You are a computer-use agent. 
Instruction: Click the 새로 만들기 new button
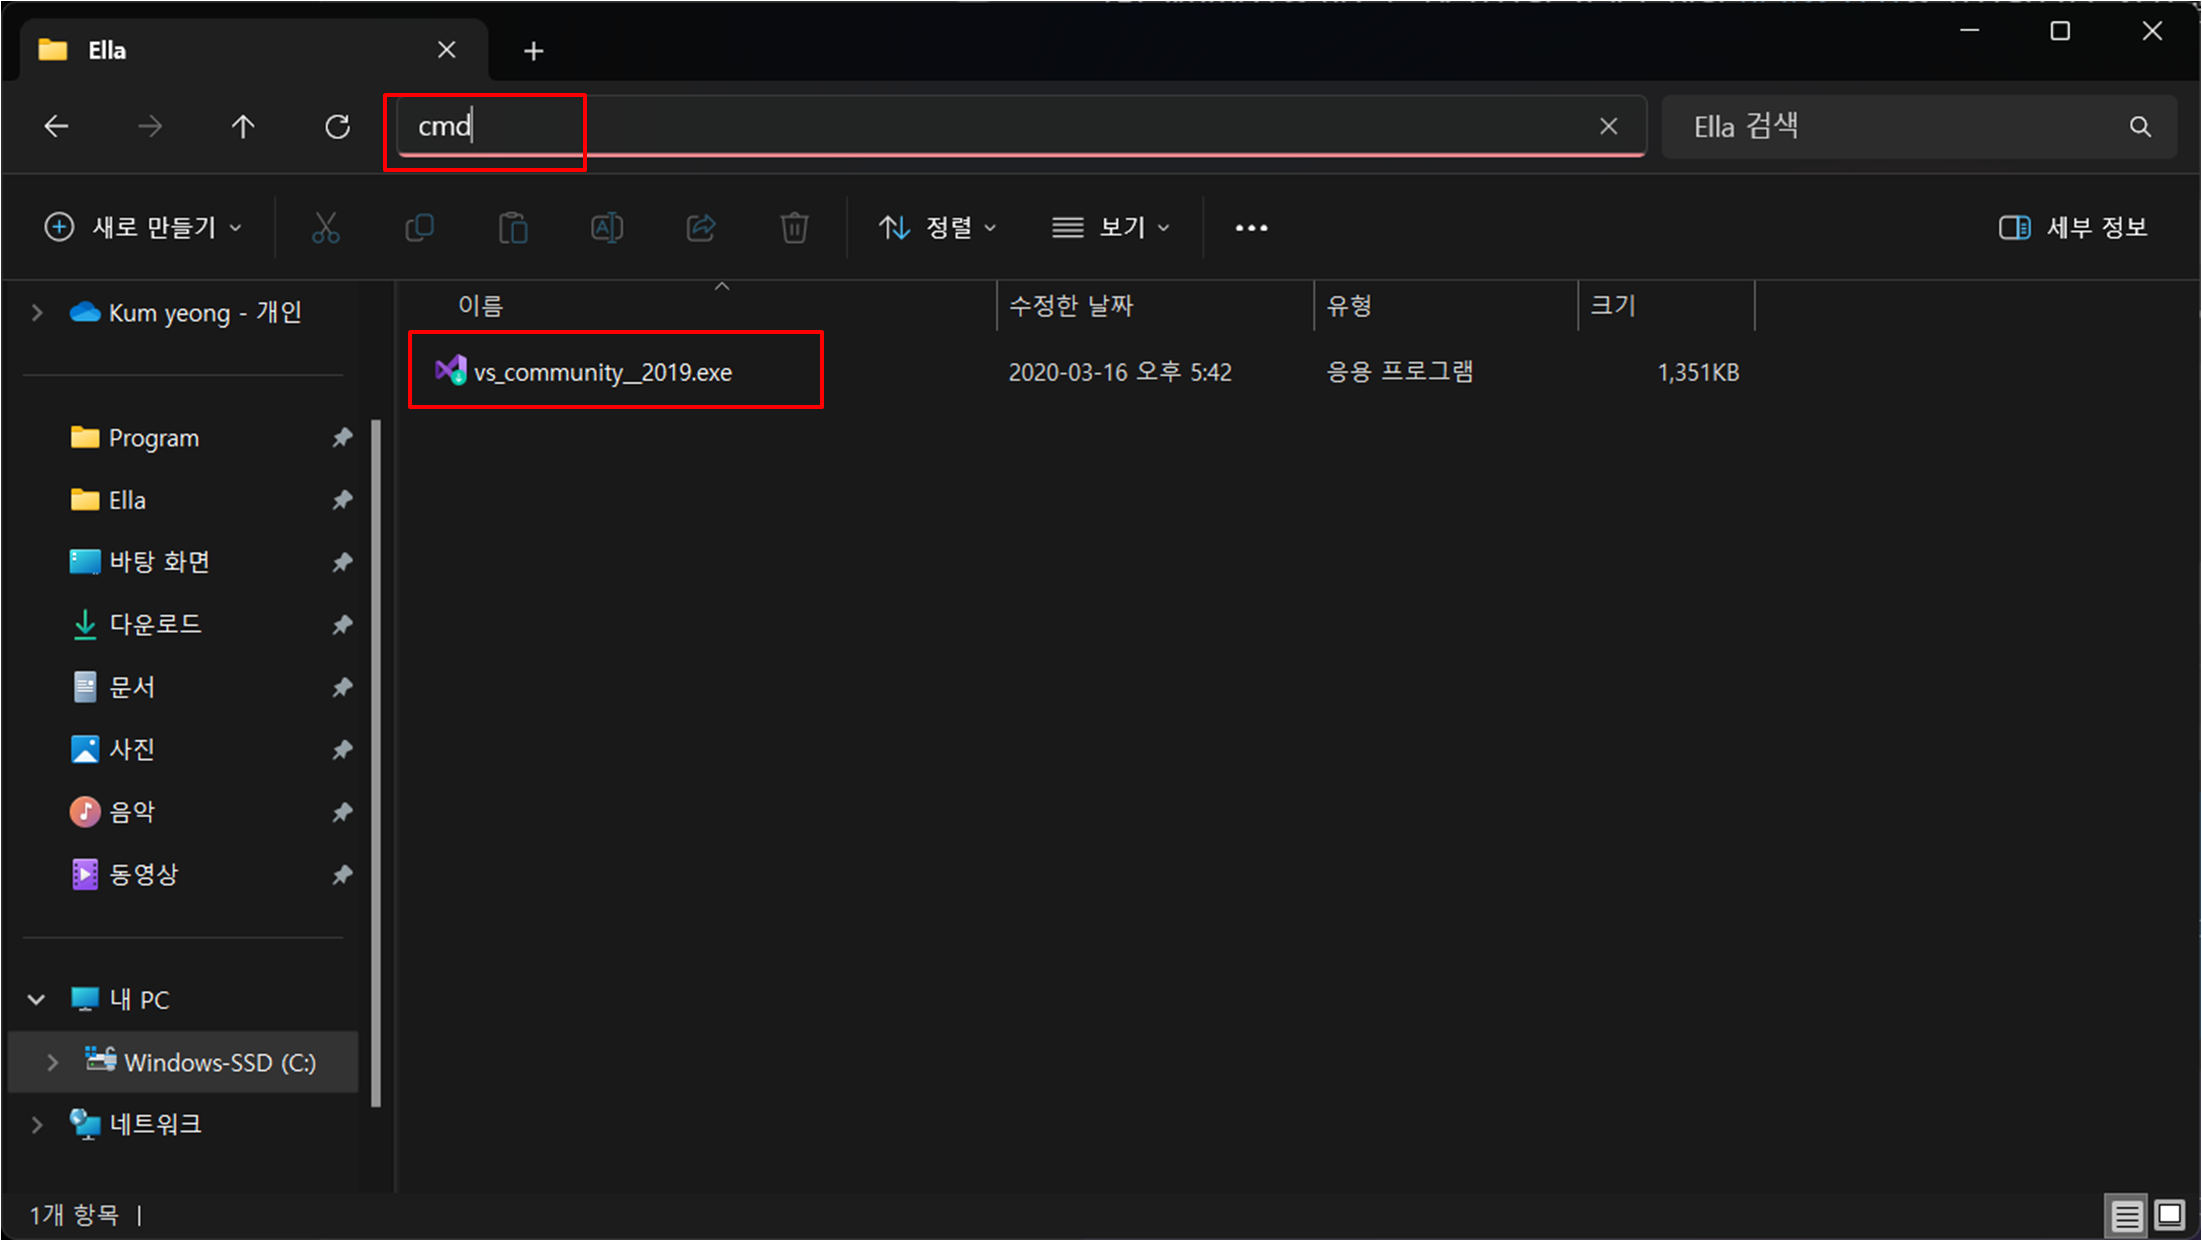pyautogui.click(x=143, y=228)
